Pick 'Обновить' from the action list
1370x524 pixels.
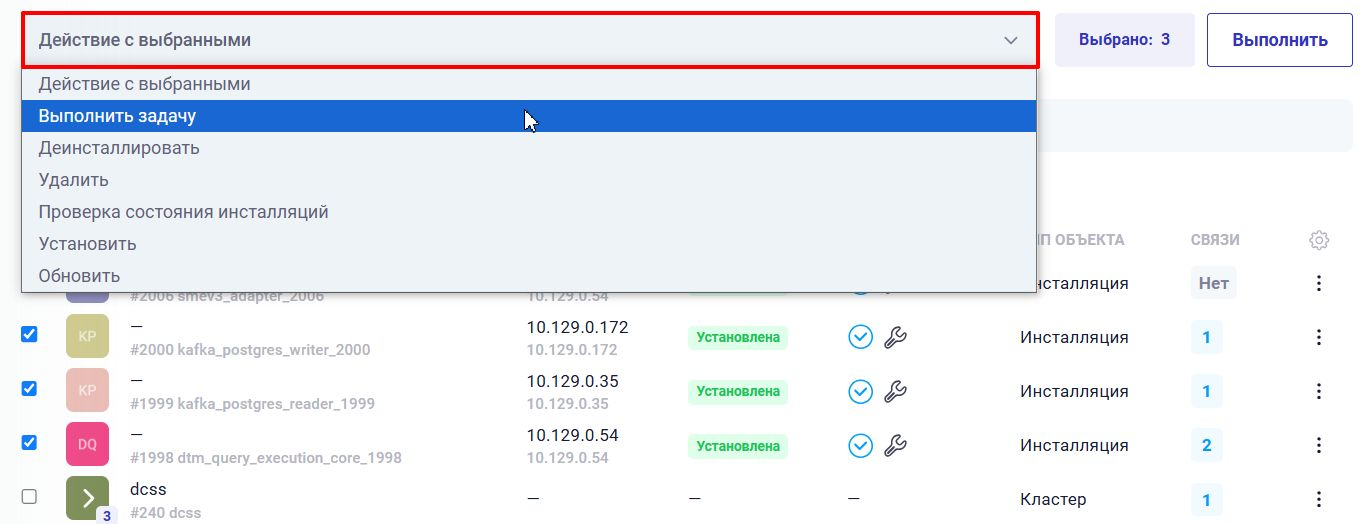click(79, 276)
